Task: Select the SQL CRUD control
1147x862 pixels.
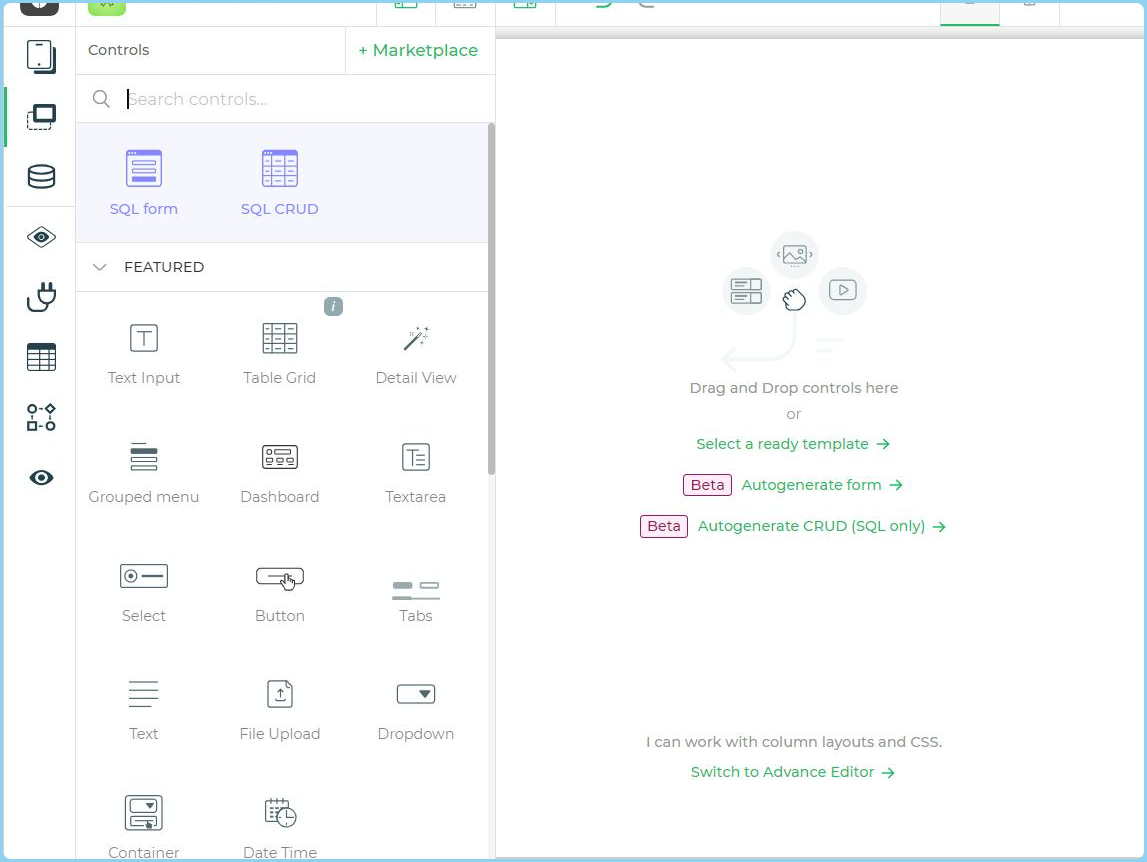Action: [x=279, y=169]
